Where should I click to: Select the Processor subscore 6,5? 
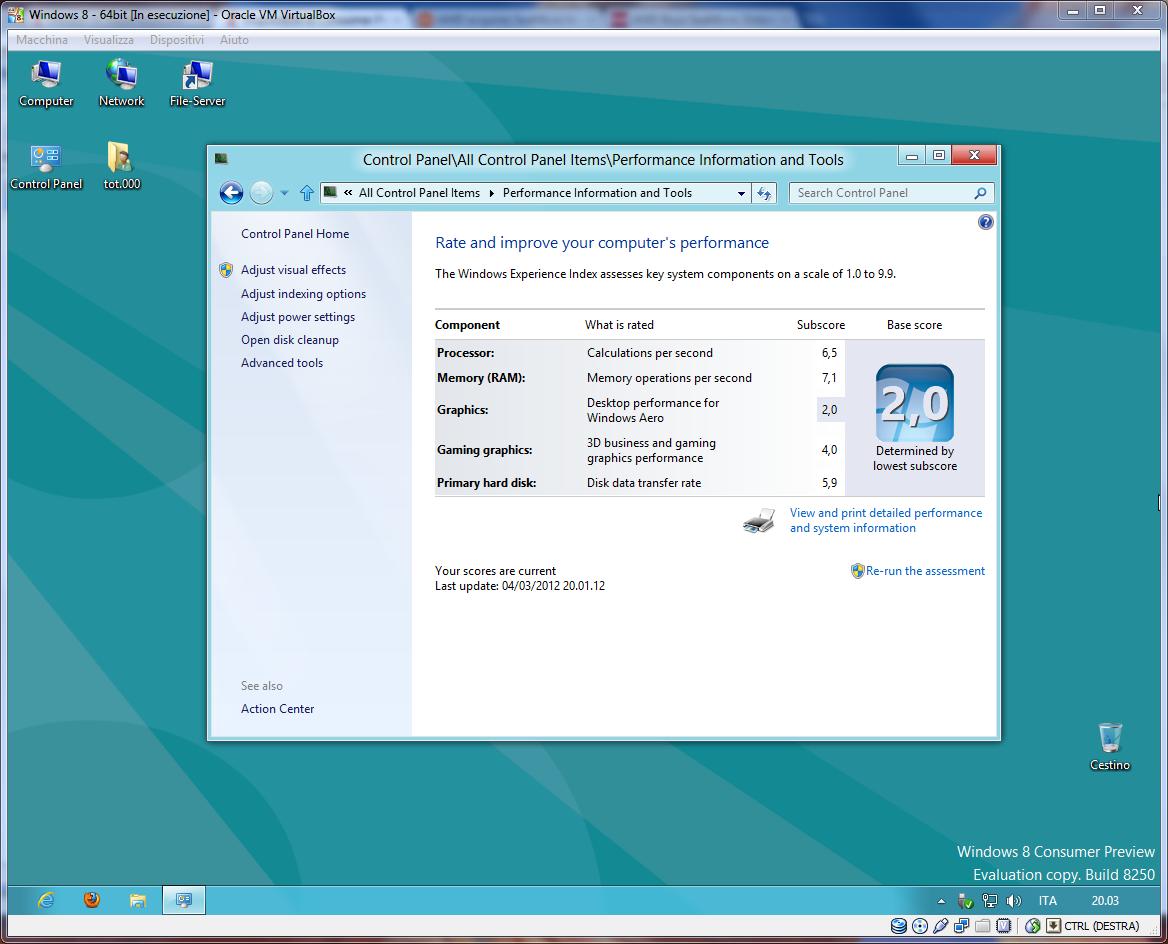pyautogui.click(x=829, y=353)
